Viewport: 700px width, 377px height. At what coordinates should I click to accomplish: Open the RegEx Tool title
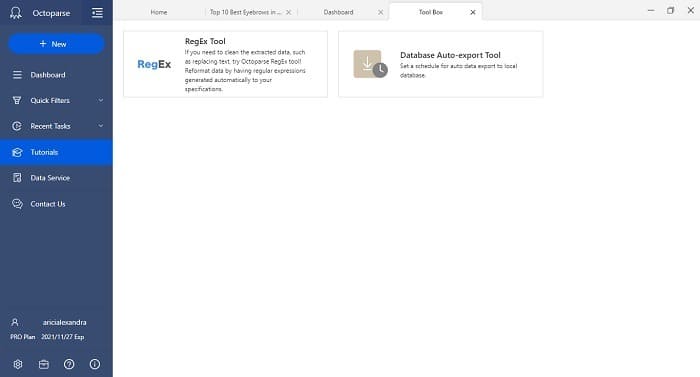click(x=205, y=41)
